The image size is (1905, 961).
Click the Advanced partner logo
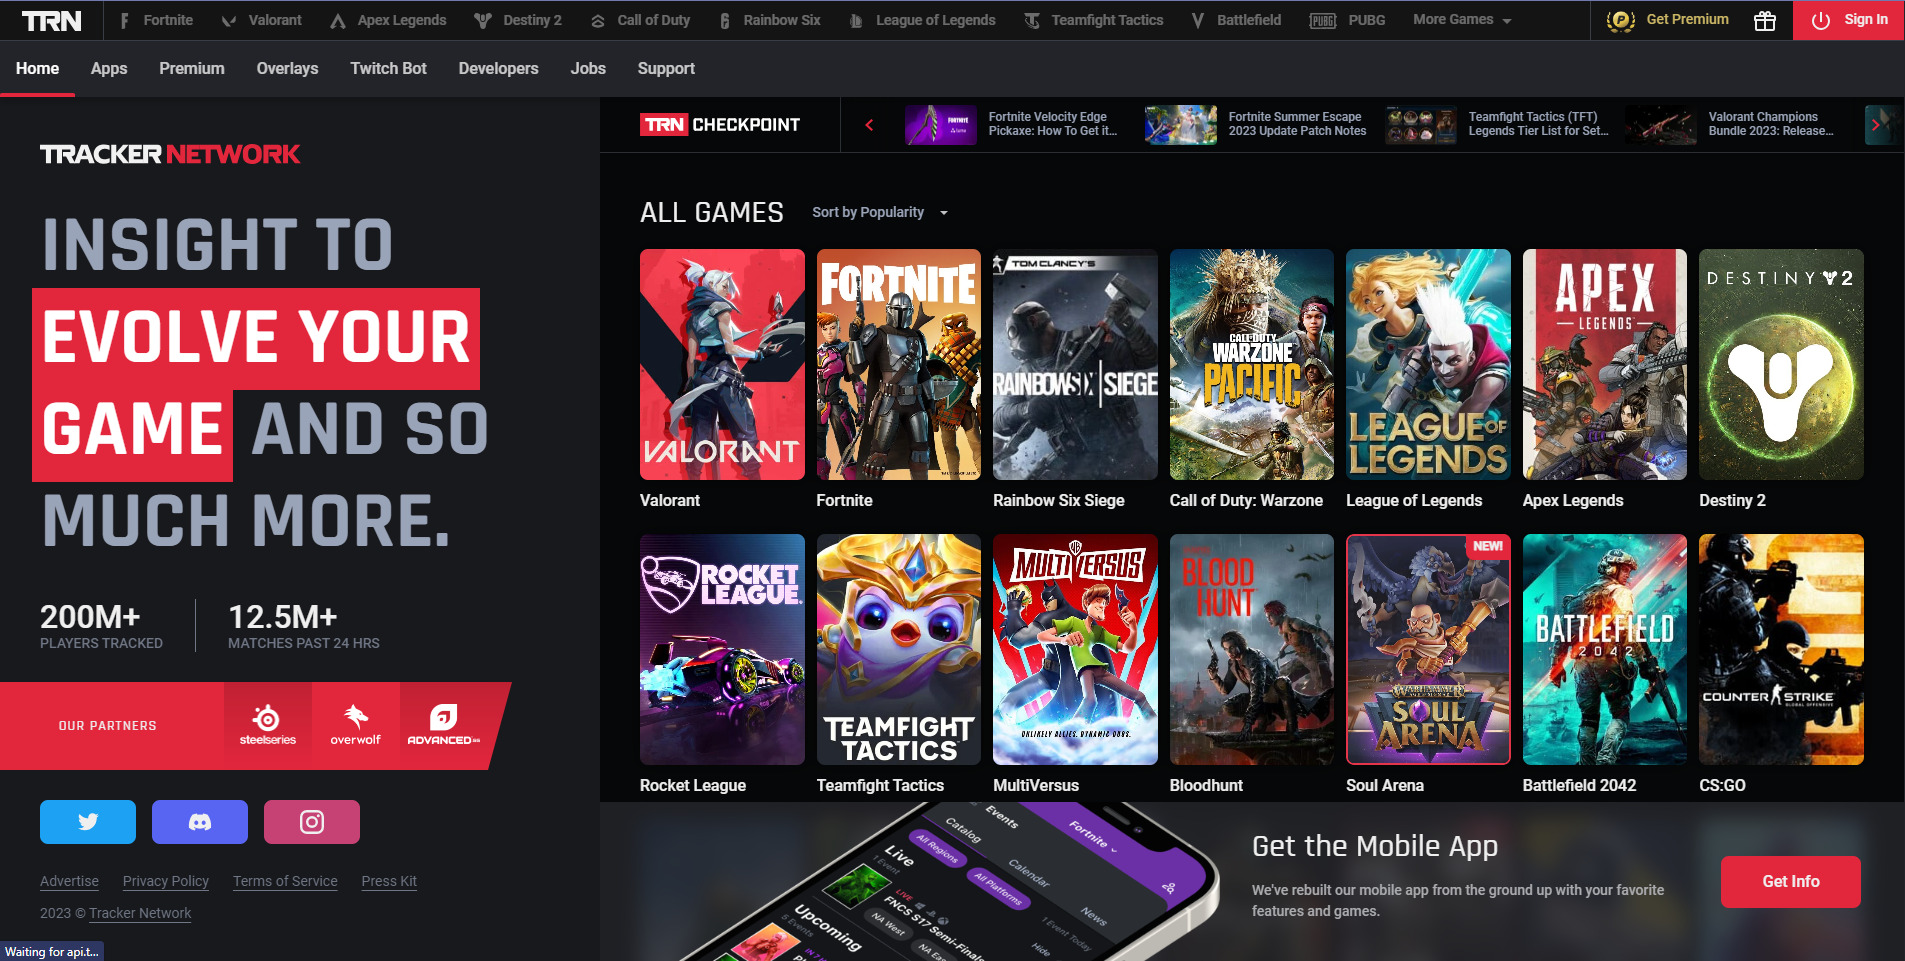pos(443,726)
